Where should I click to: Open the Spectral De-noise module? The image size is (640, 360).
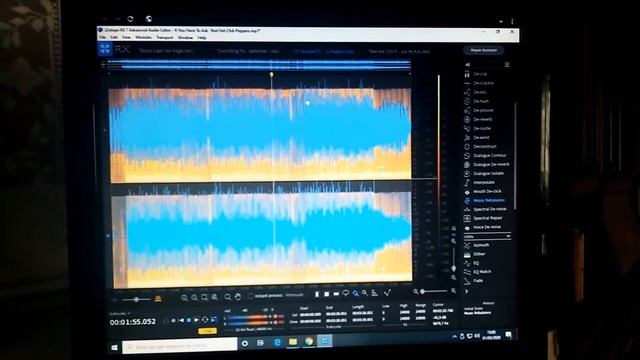point(489,209)
